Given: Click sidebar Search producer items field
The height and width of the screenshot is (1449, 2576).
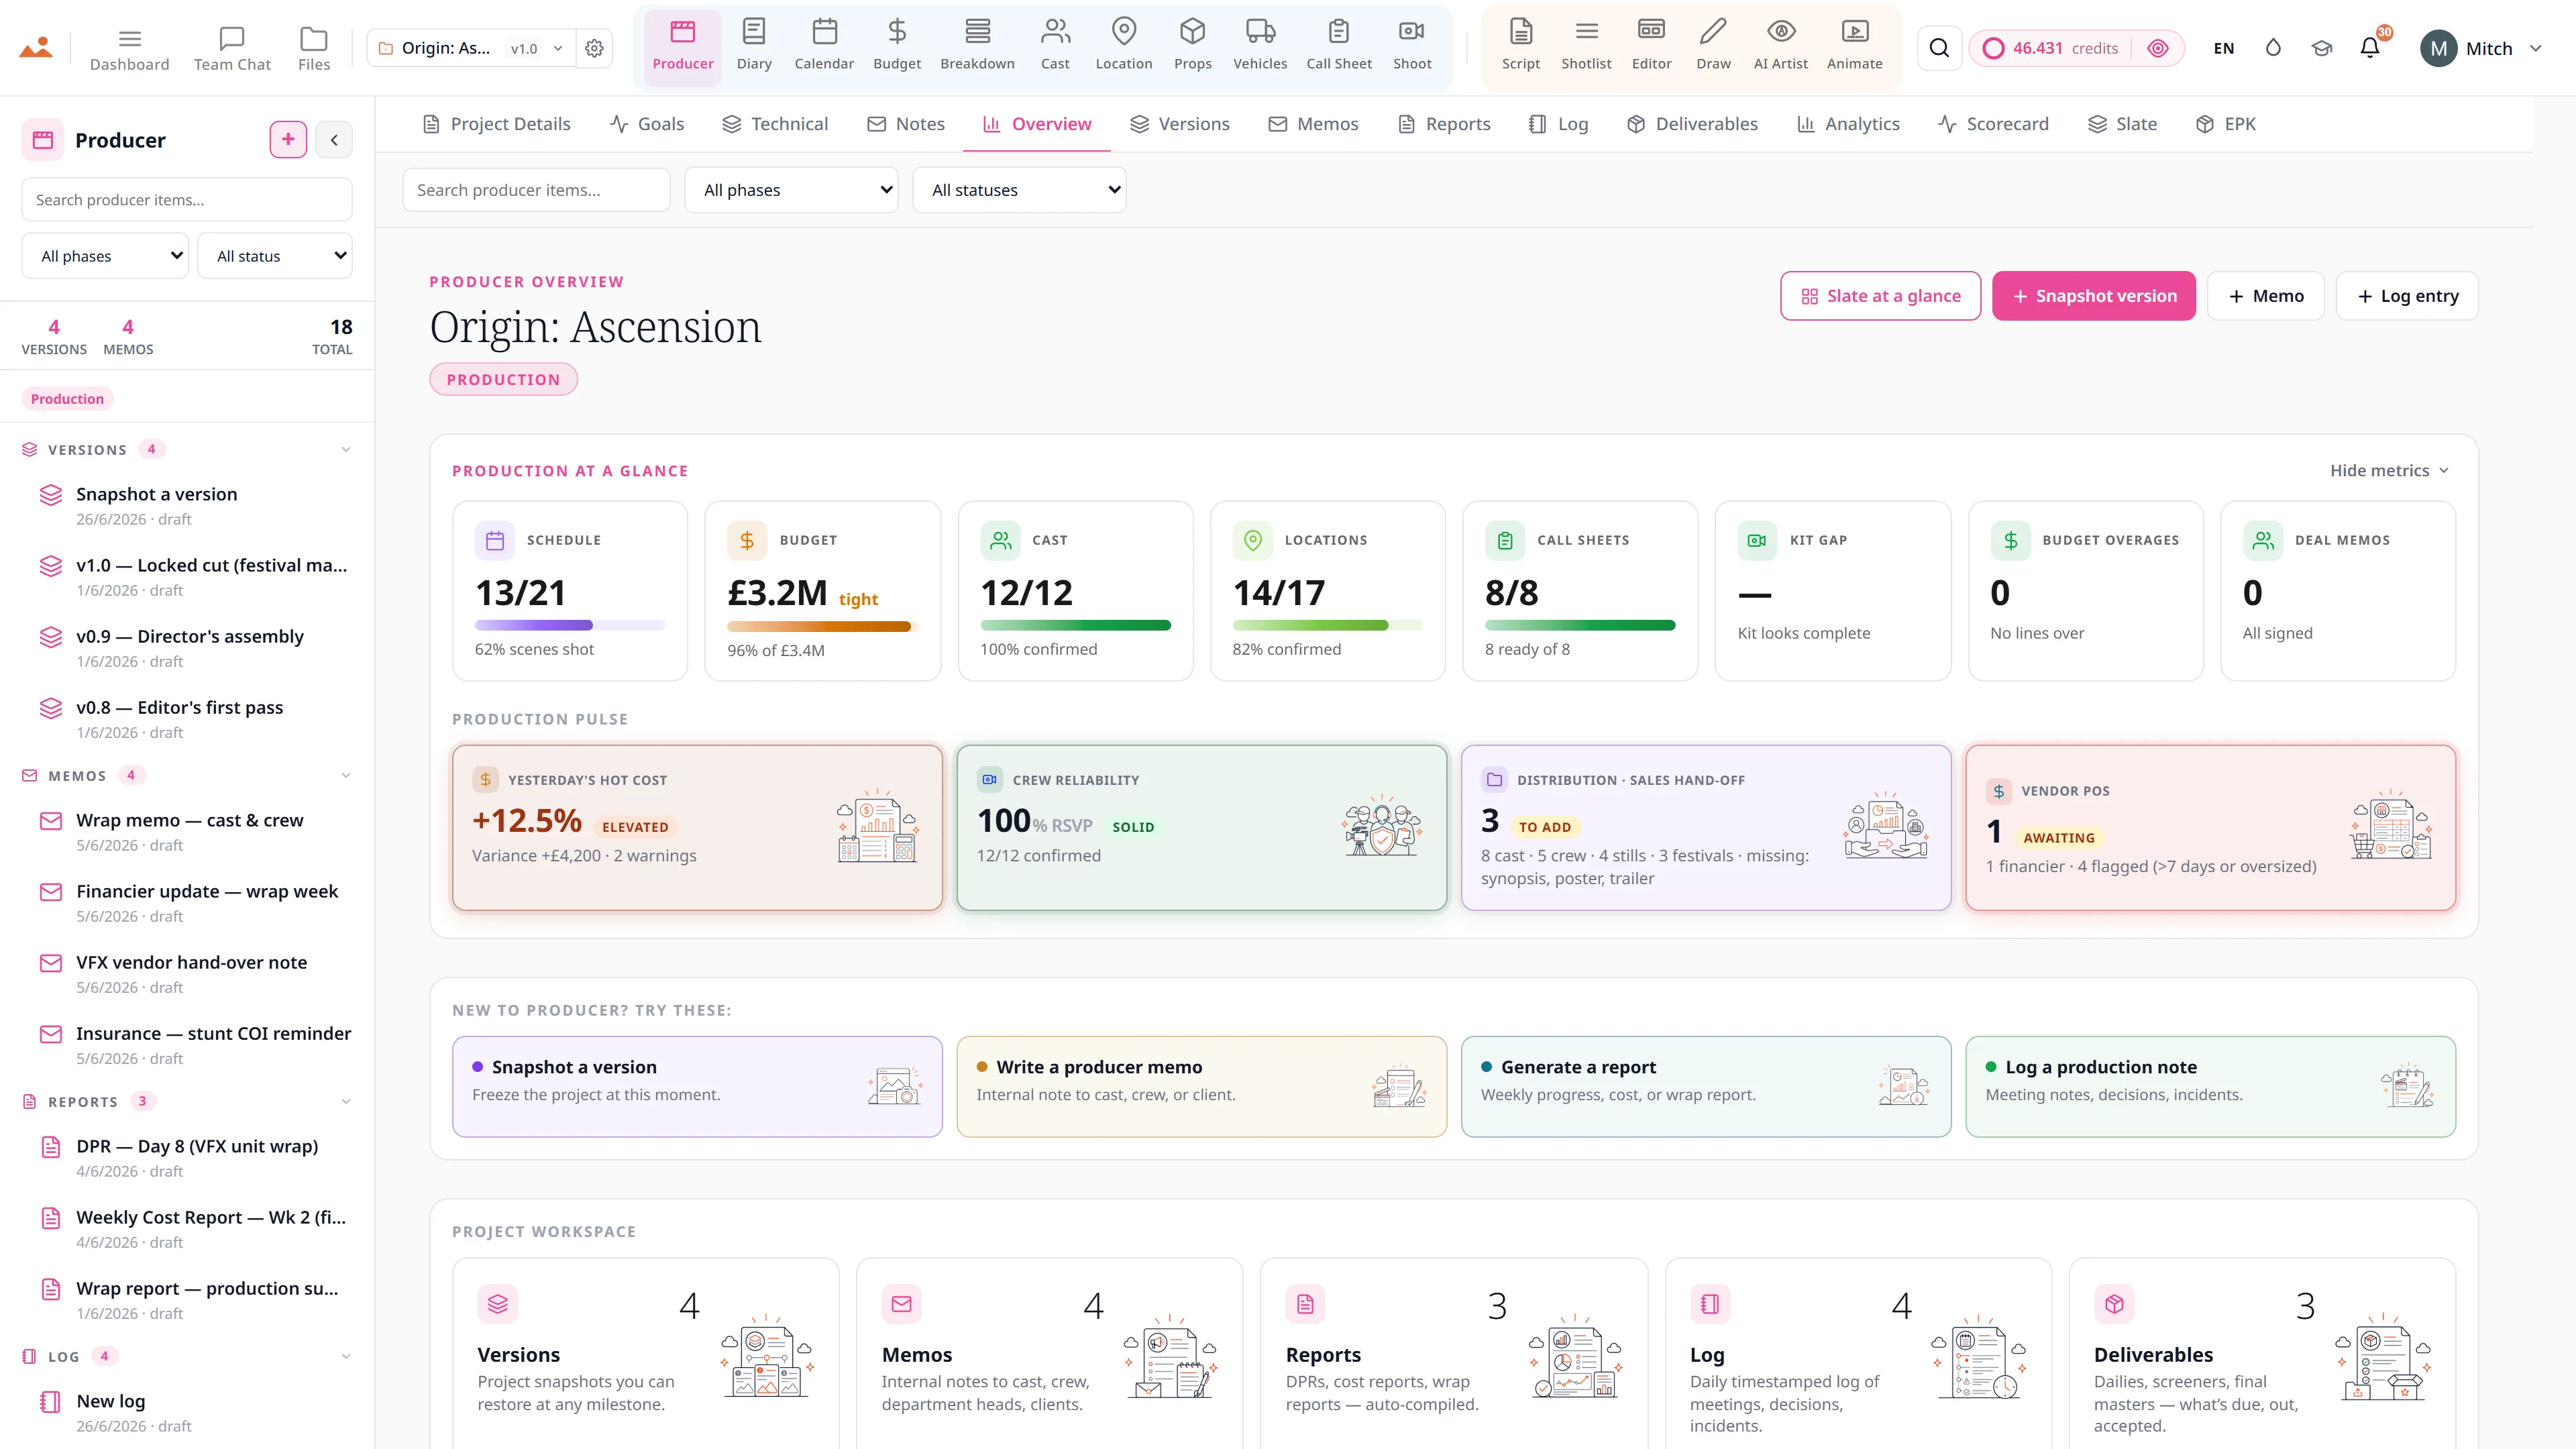Looking at the screenshot, I should [x=186, y=200].
